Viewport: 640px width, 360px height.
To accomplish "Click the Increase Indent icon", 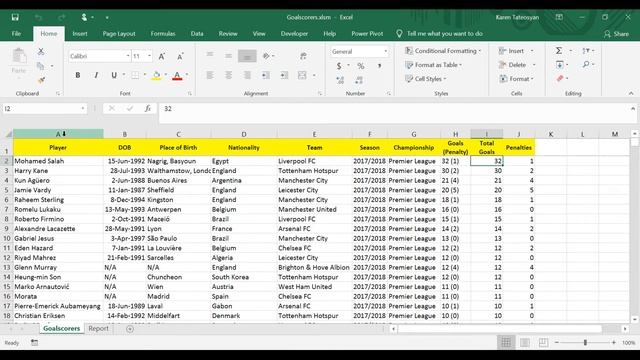I will pos(284,75).
